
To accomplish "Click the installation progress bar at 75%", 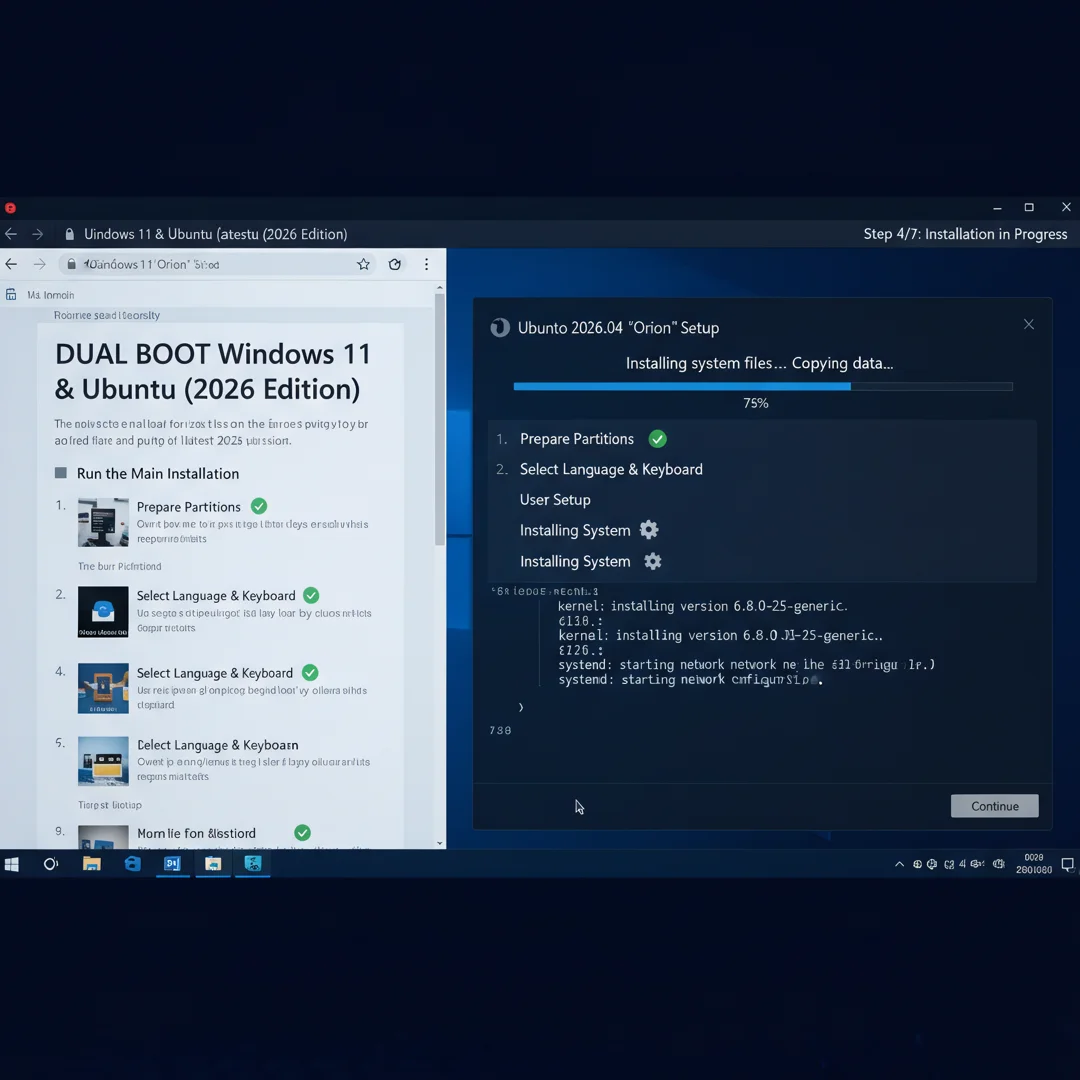I will click(762, 386).
